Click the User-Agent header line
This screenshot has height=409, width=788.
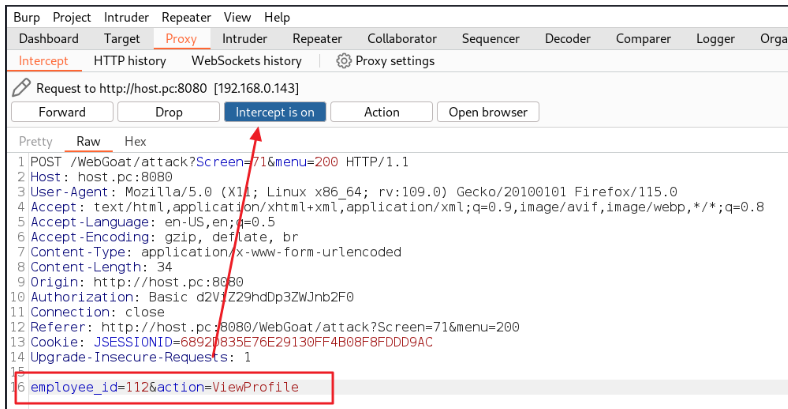point(354,192)
